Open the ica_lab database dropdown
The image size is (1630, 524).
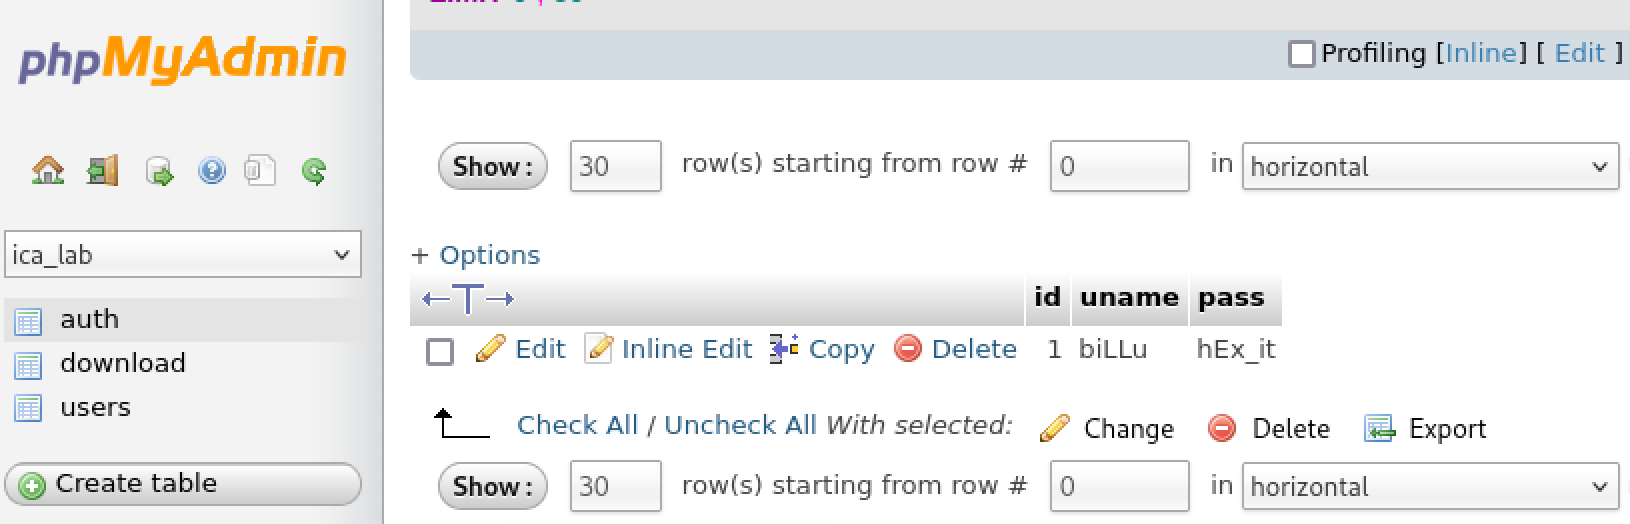[183, 255]
